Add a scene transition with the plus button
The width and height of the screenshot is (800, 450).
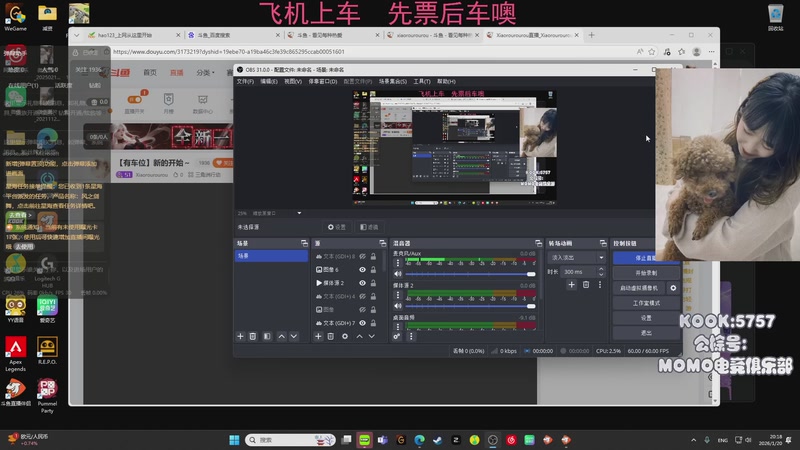(571, 285)
